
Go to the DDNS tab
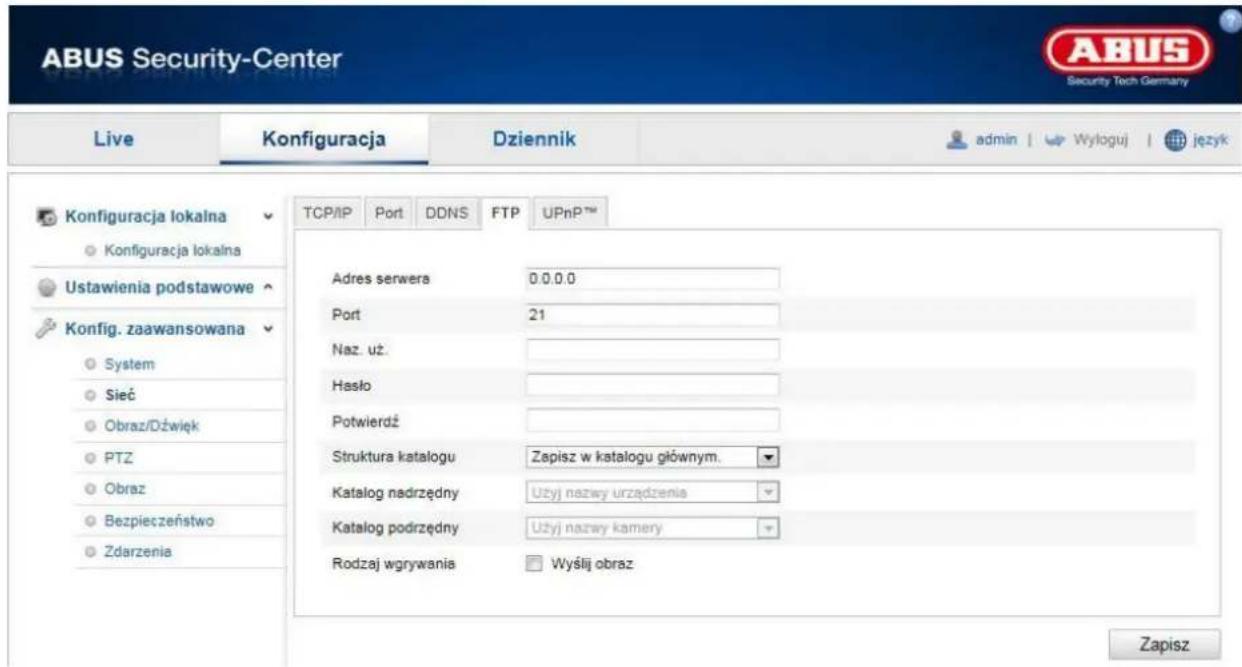[447, 211]
